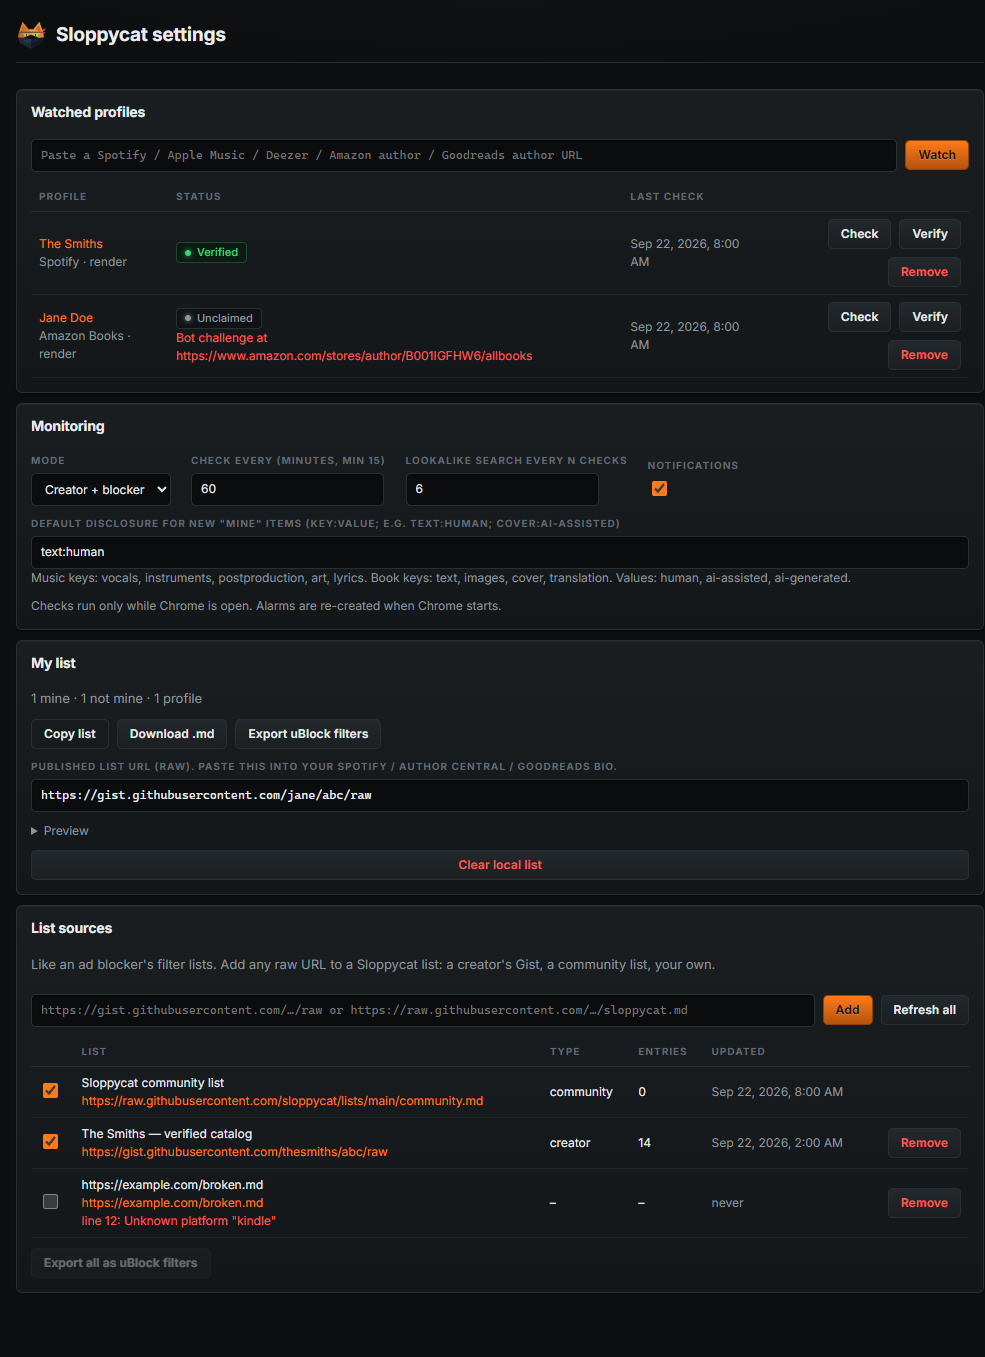Click the "community" type cell
This screenshot has width=985, height=1357.
click(581, 1092)
